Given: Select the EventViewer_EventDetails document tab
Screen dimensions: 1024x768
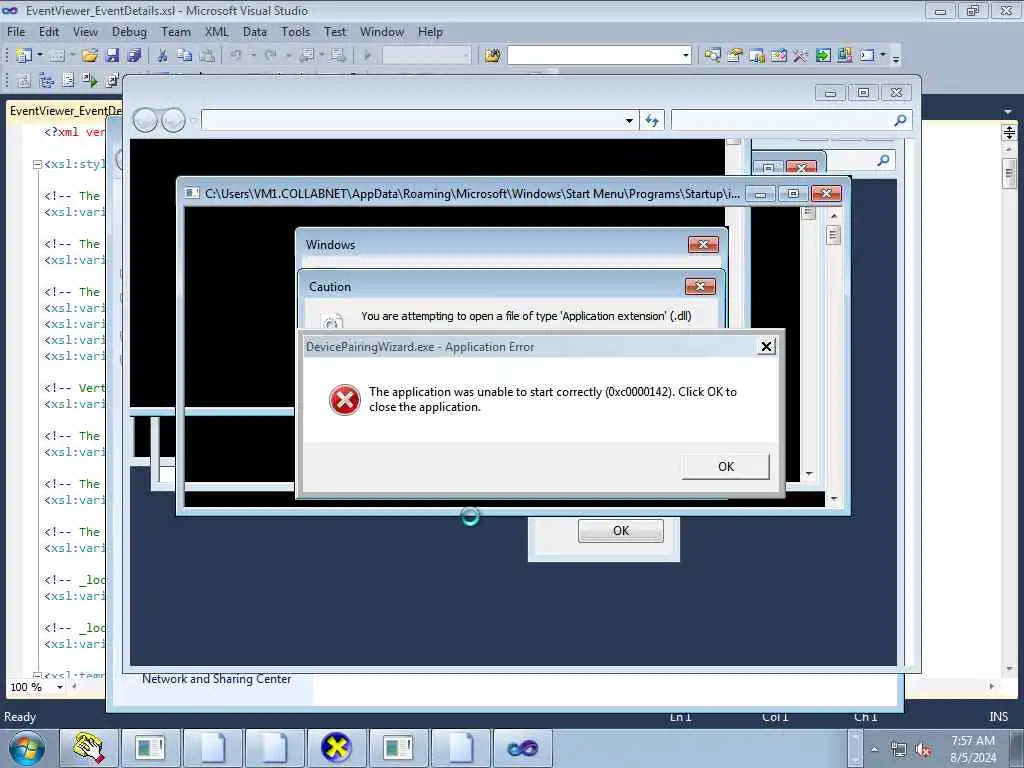Looking at the screenshot, I should pos(65,110).
